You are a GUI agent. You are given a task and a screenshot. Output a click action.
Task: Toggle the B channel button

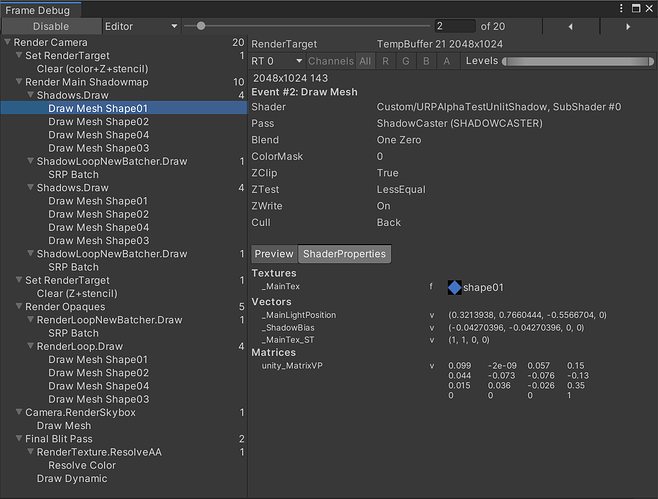pyautogui.click(x=426, y=61)
